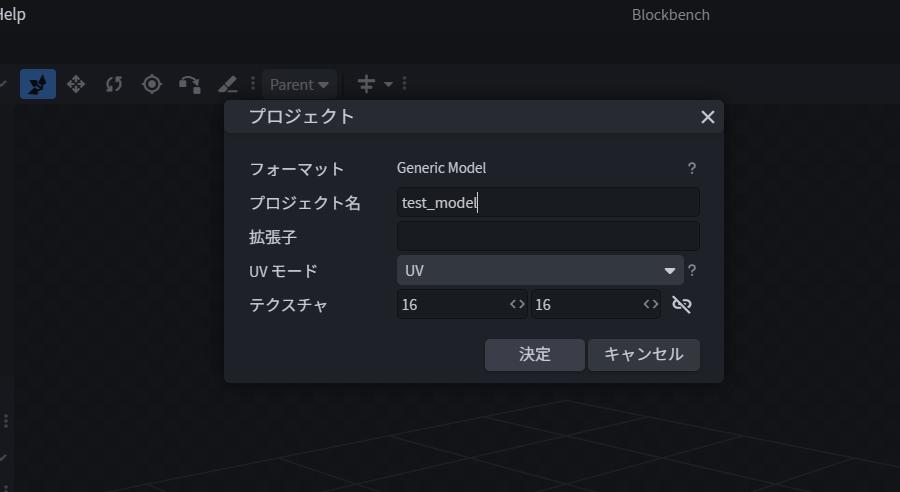
Task: Click the texture height slider arrows
Action: point(650,304)
